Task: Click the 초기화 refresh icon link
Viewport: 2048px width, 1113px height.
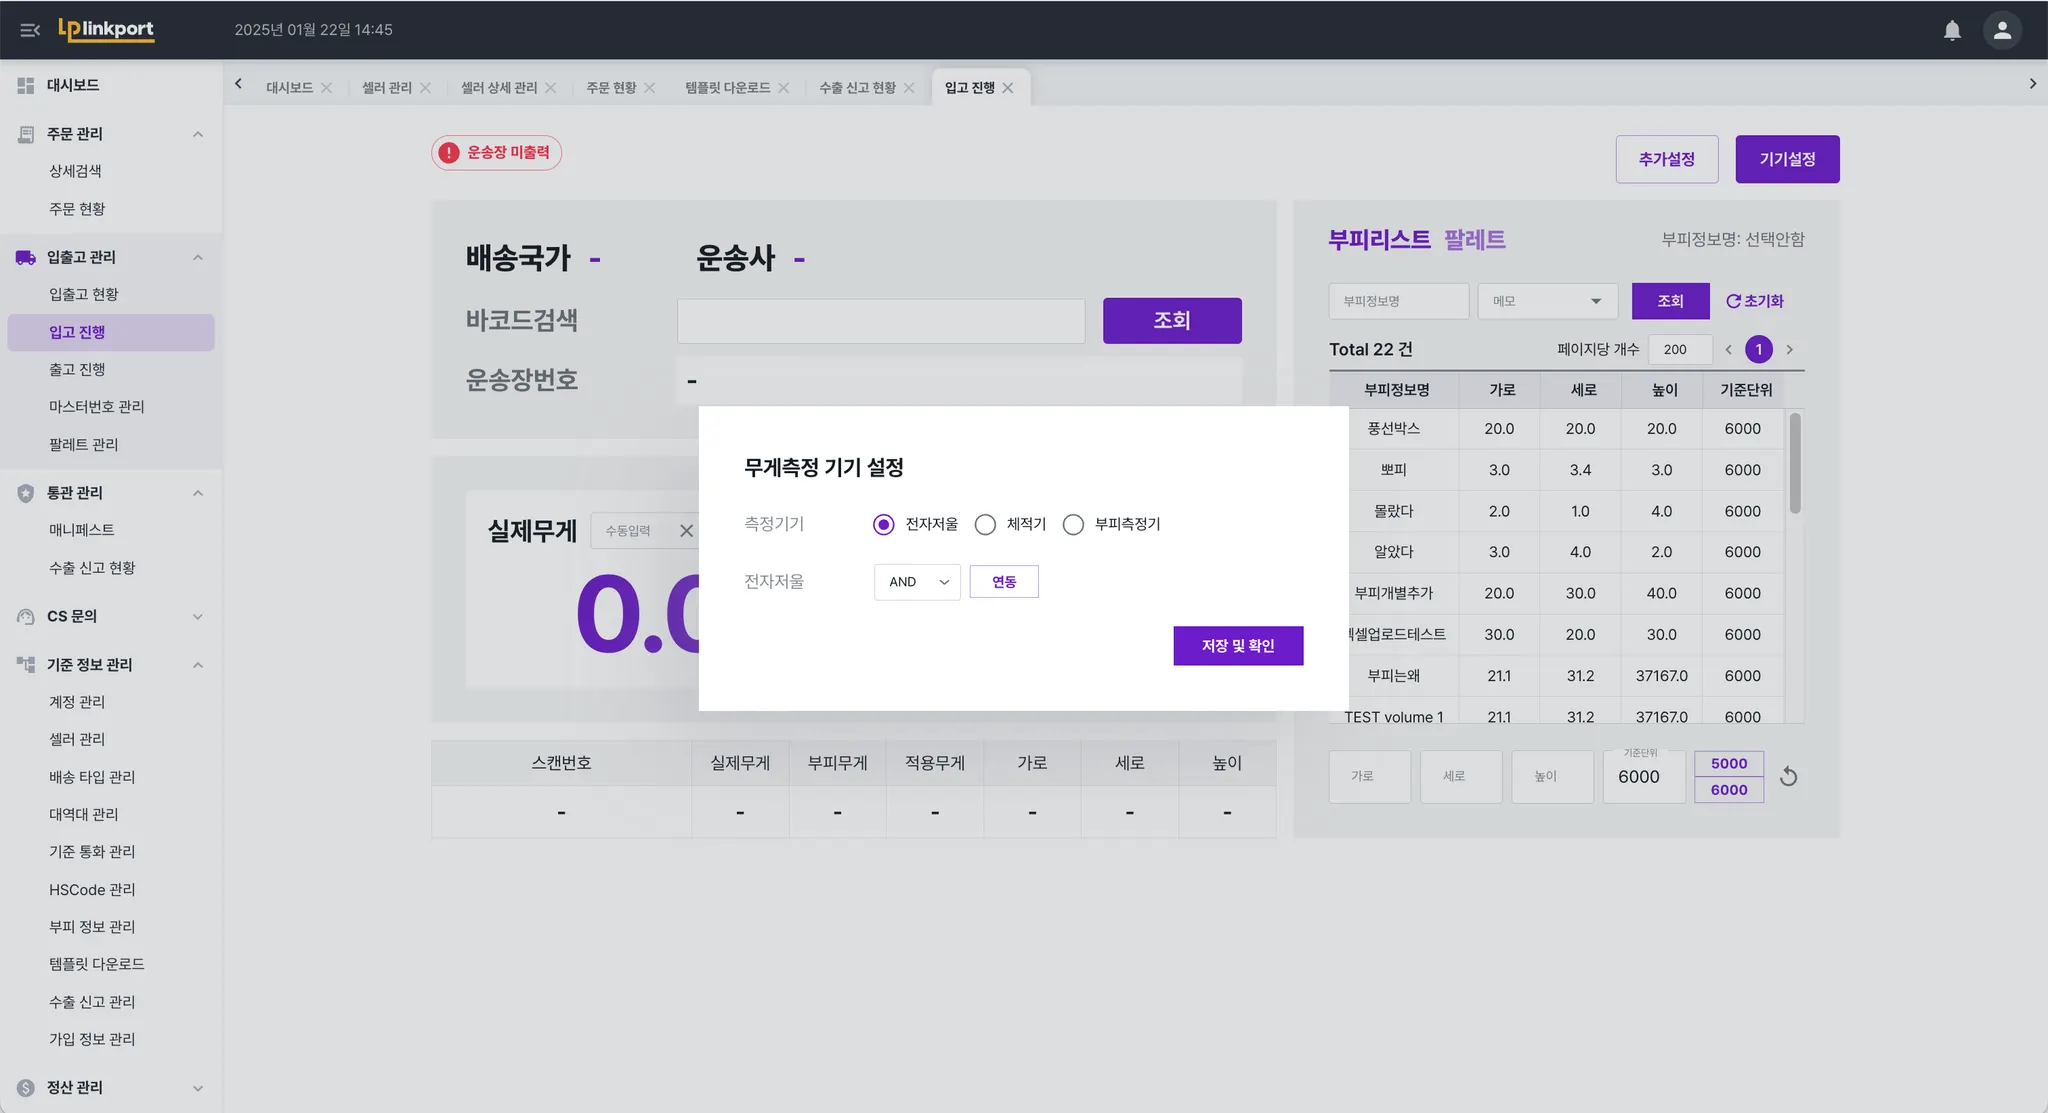Action: coord(1754,301)
